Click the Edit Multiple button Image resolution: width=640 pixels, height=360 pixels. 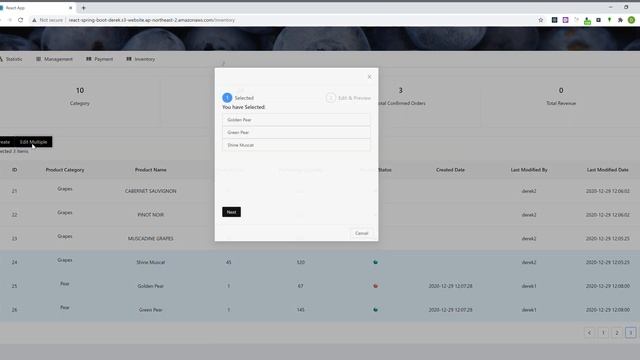tap(33, 142)
